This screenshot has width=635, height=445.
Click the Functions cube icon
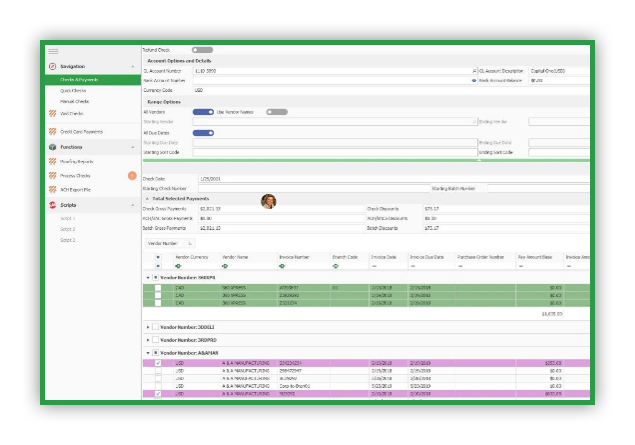tap(53, 147)
